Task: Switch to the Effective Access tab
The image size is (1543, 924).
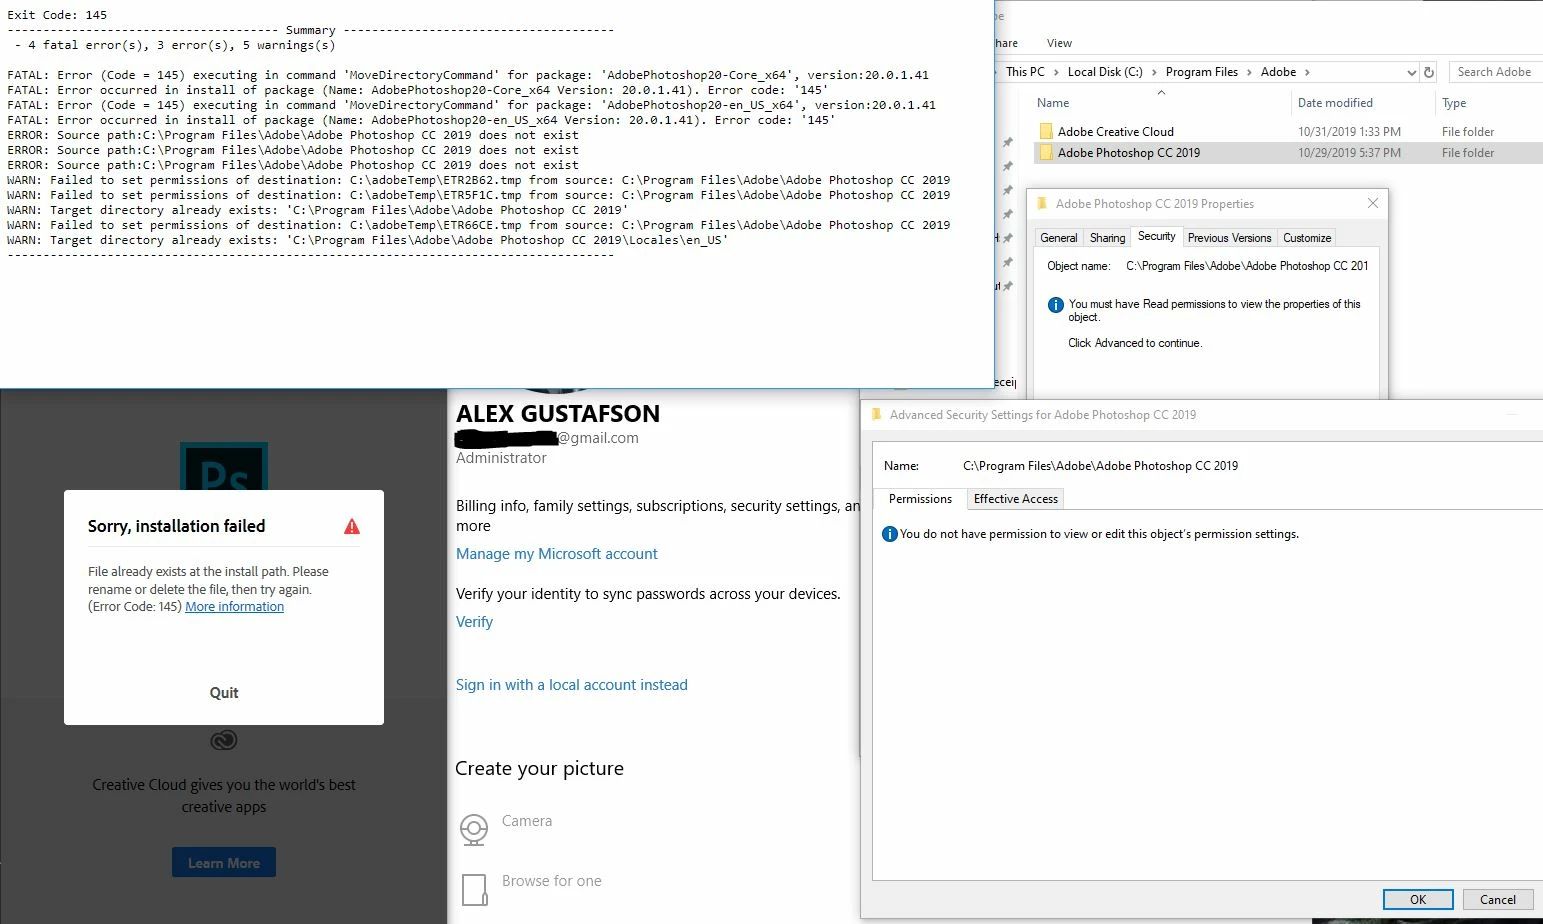Action: [x=1016, y=499]
